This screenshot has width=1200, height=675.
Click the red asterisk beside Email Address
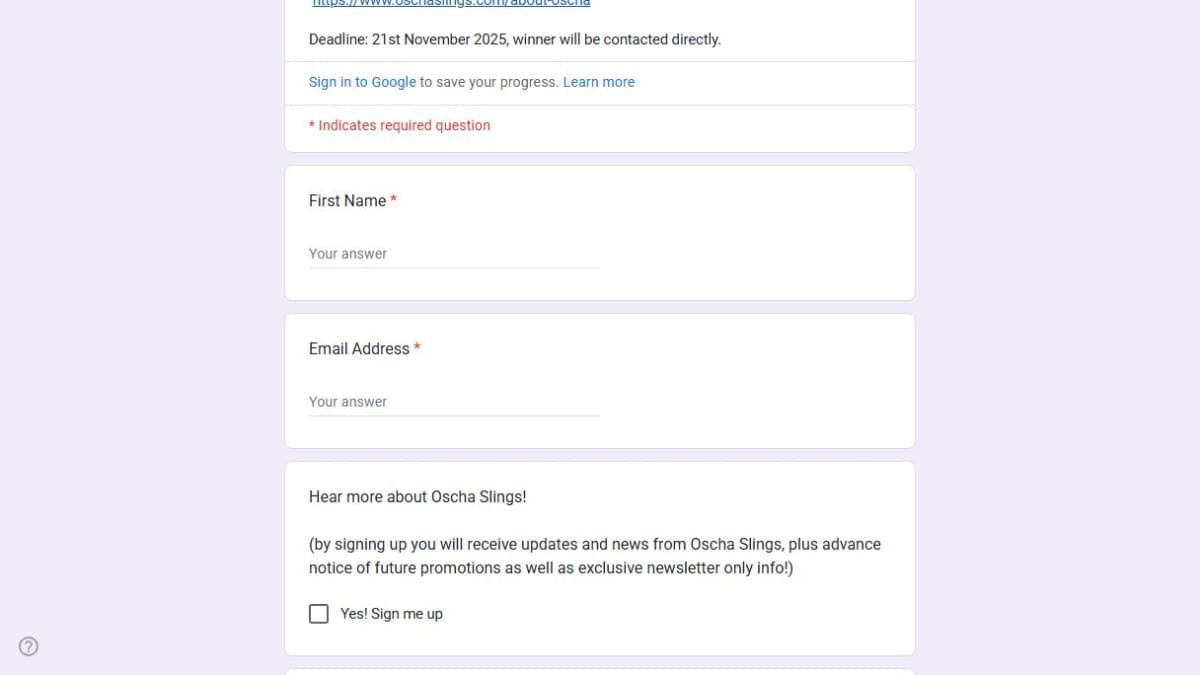pyautogui.click(x=417, y=349)
